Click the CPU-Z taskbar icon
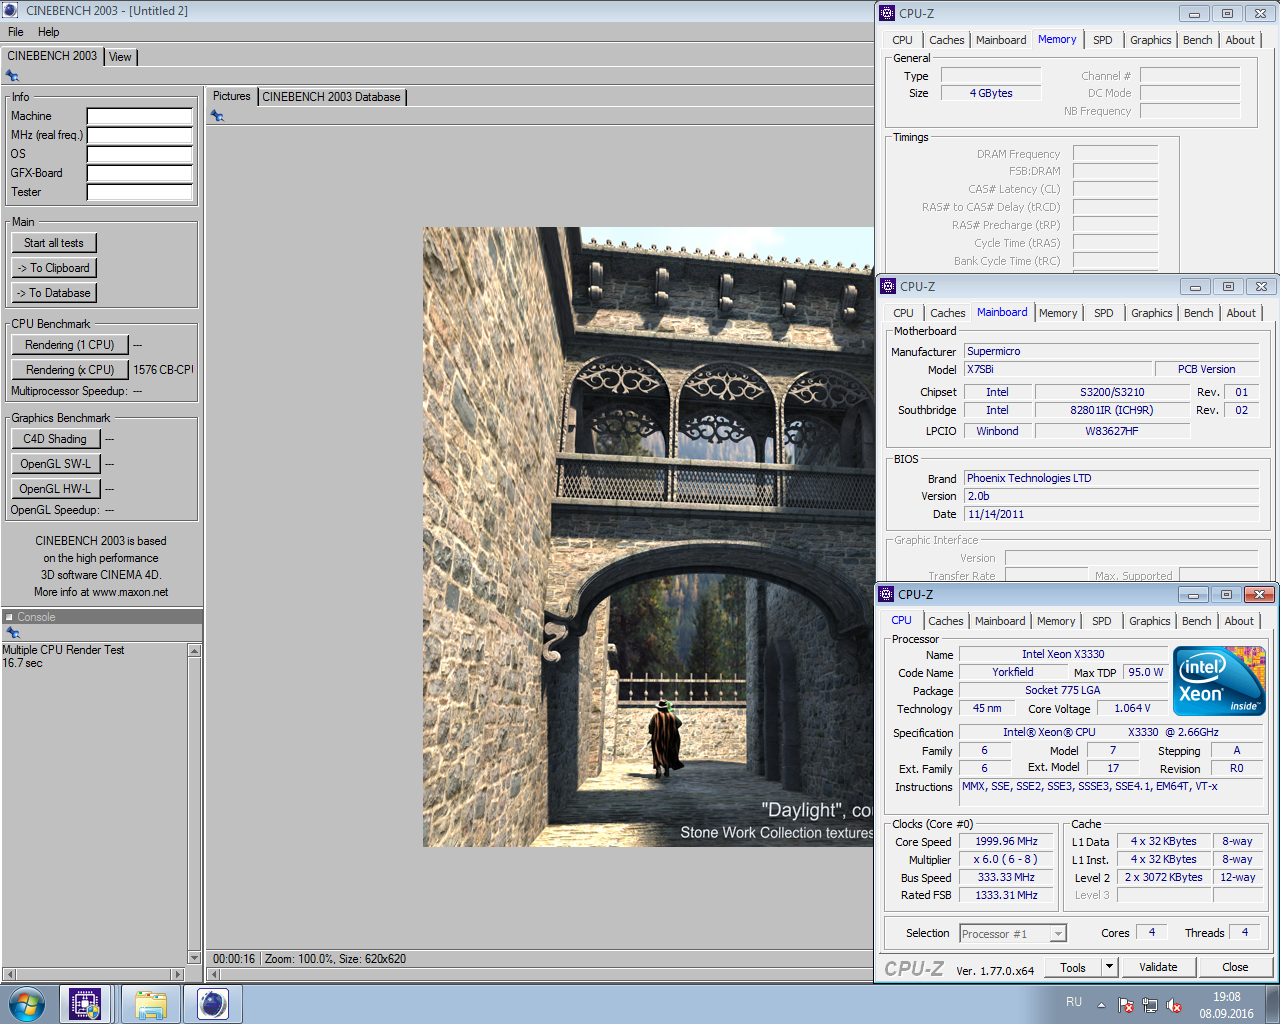Screen dimensions: 1280x1024 pyautogui.click(x=85, y=1004)
